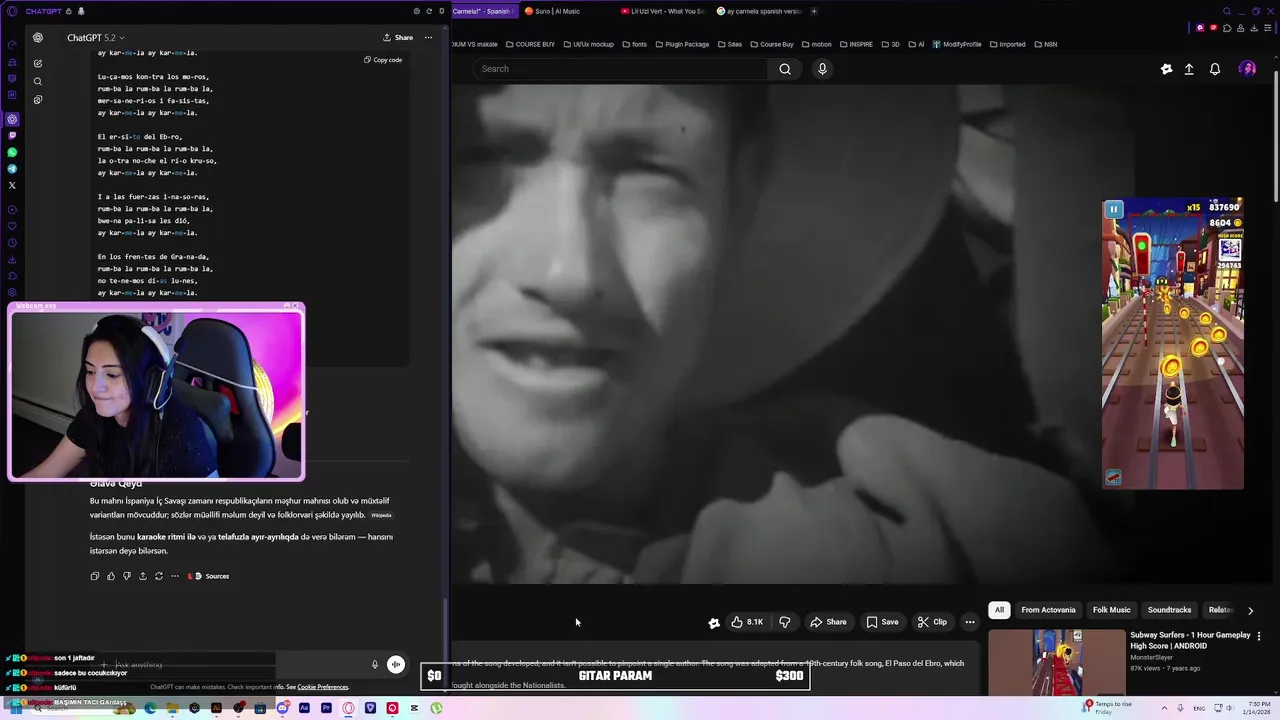Open Cookie Preferences link
The height and width of the screenshot is (720, 1280).
pos(323,687)
